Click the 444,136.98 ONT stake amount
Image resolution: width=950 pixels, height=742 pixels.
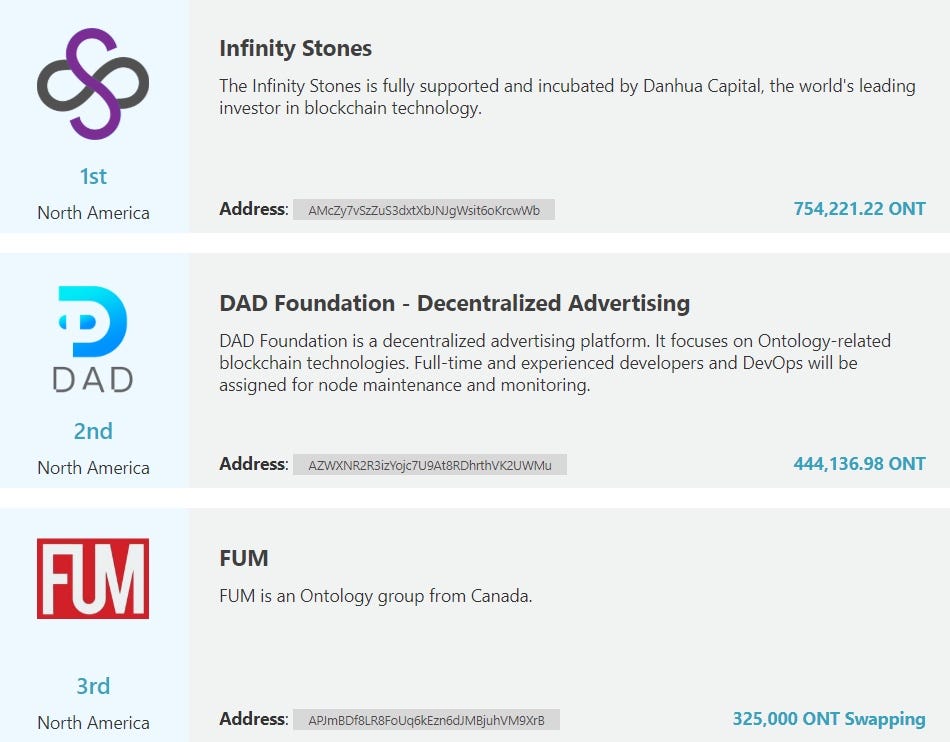point(859,464)
